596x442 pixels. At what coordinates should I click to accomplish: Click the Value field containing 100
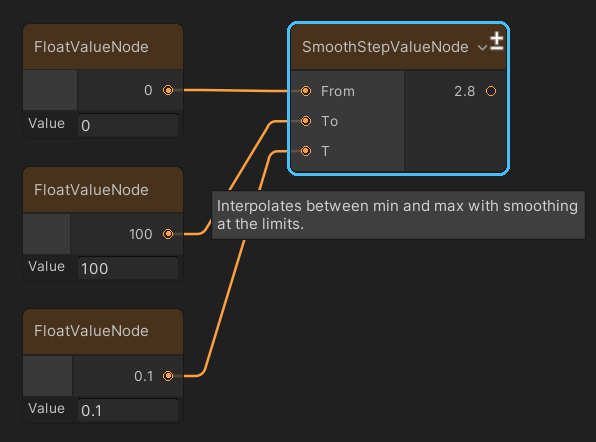coord(128,268)
